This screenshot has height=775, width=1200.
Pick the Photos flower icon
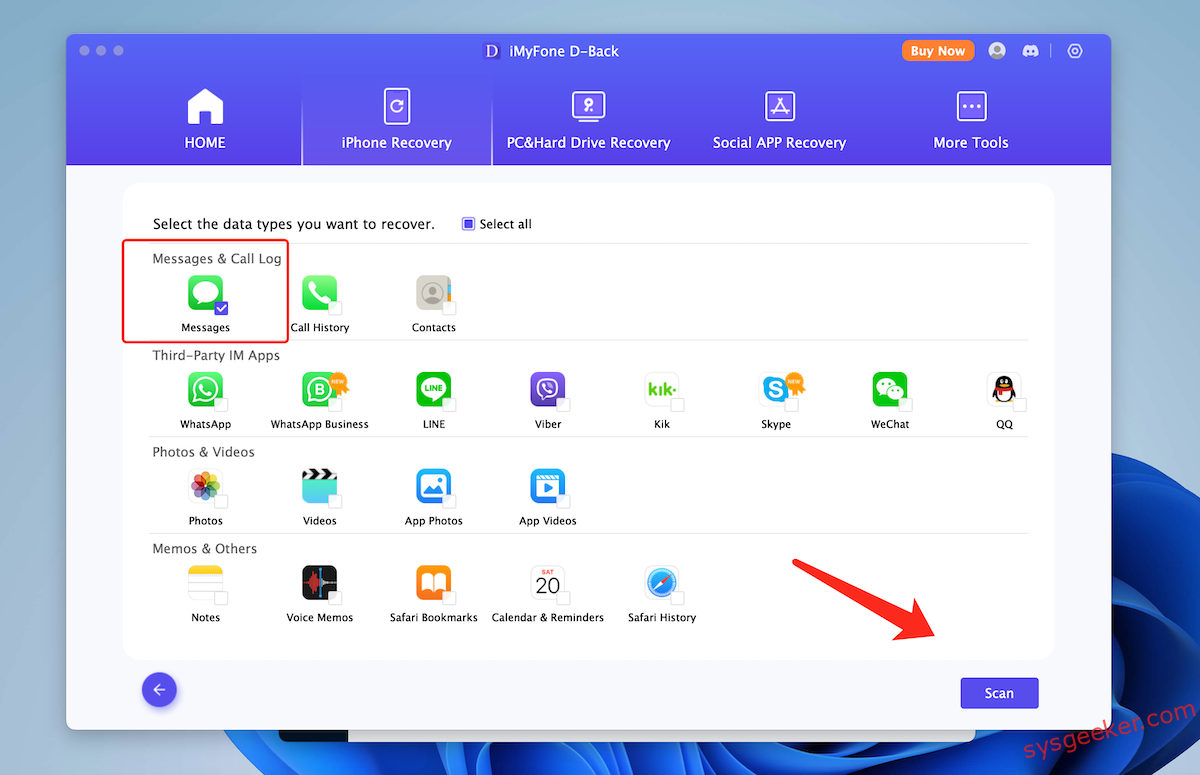pos(206,487)
